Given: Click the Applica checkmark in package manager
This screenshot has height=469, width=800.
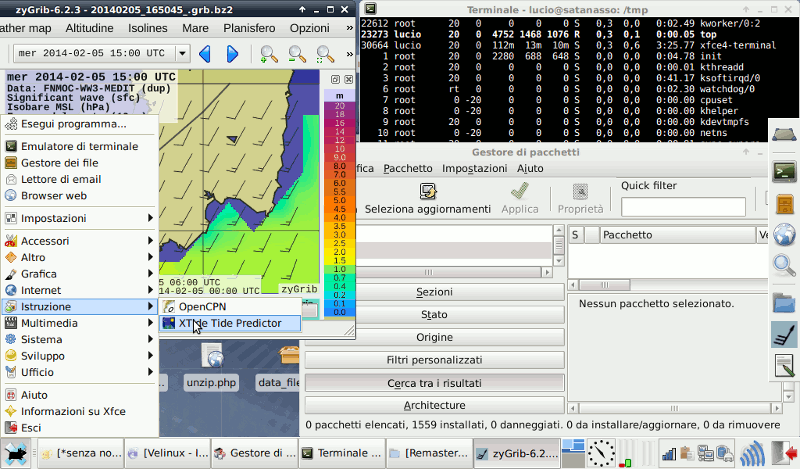Looking at the screenshot, I should 519,199.
